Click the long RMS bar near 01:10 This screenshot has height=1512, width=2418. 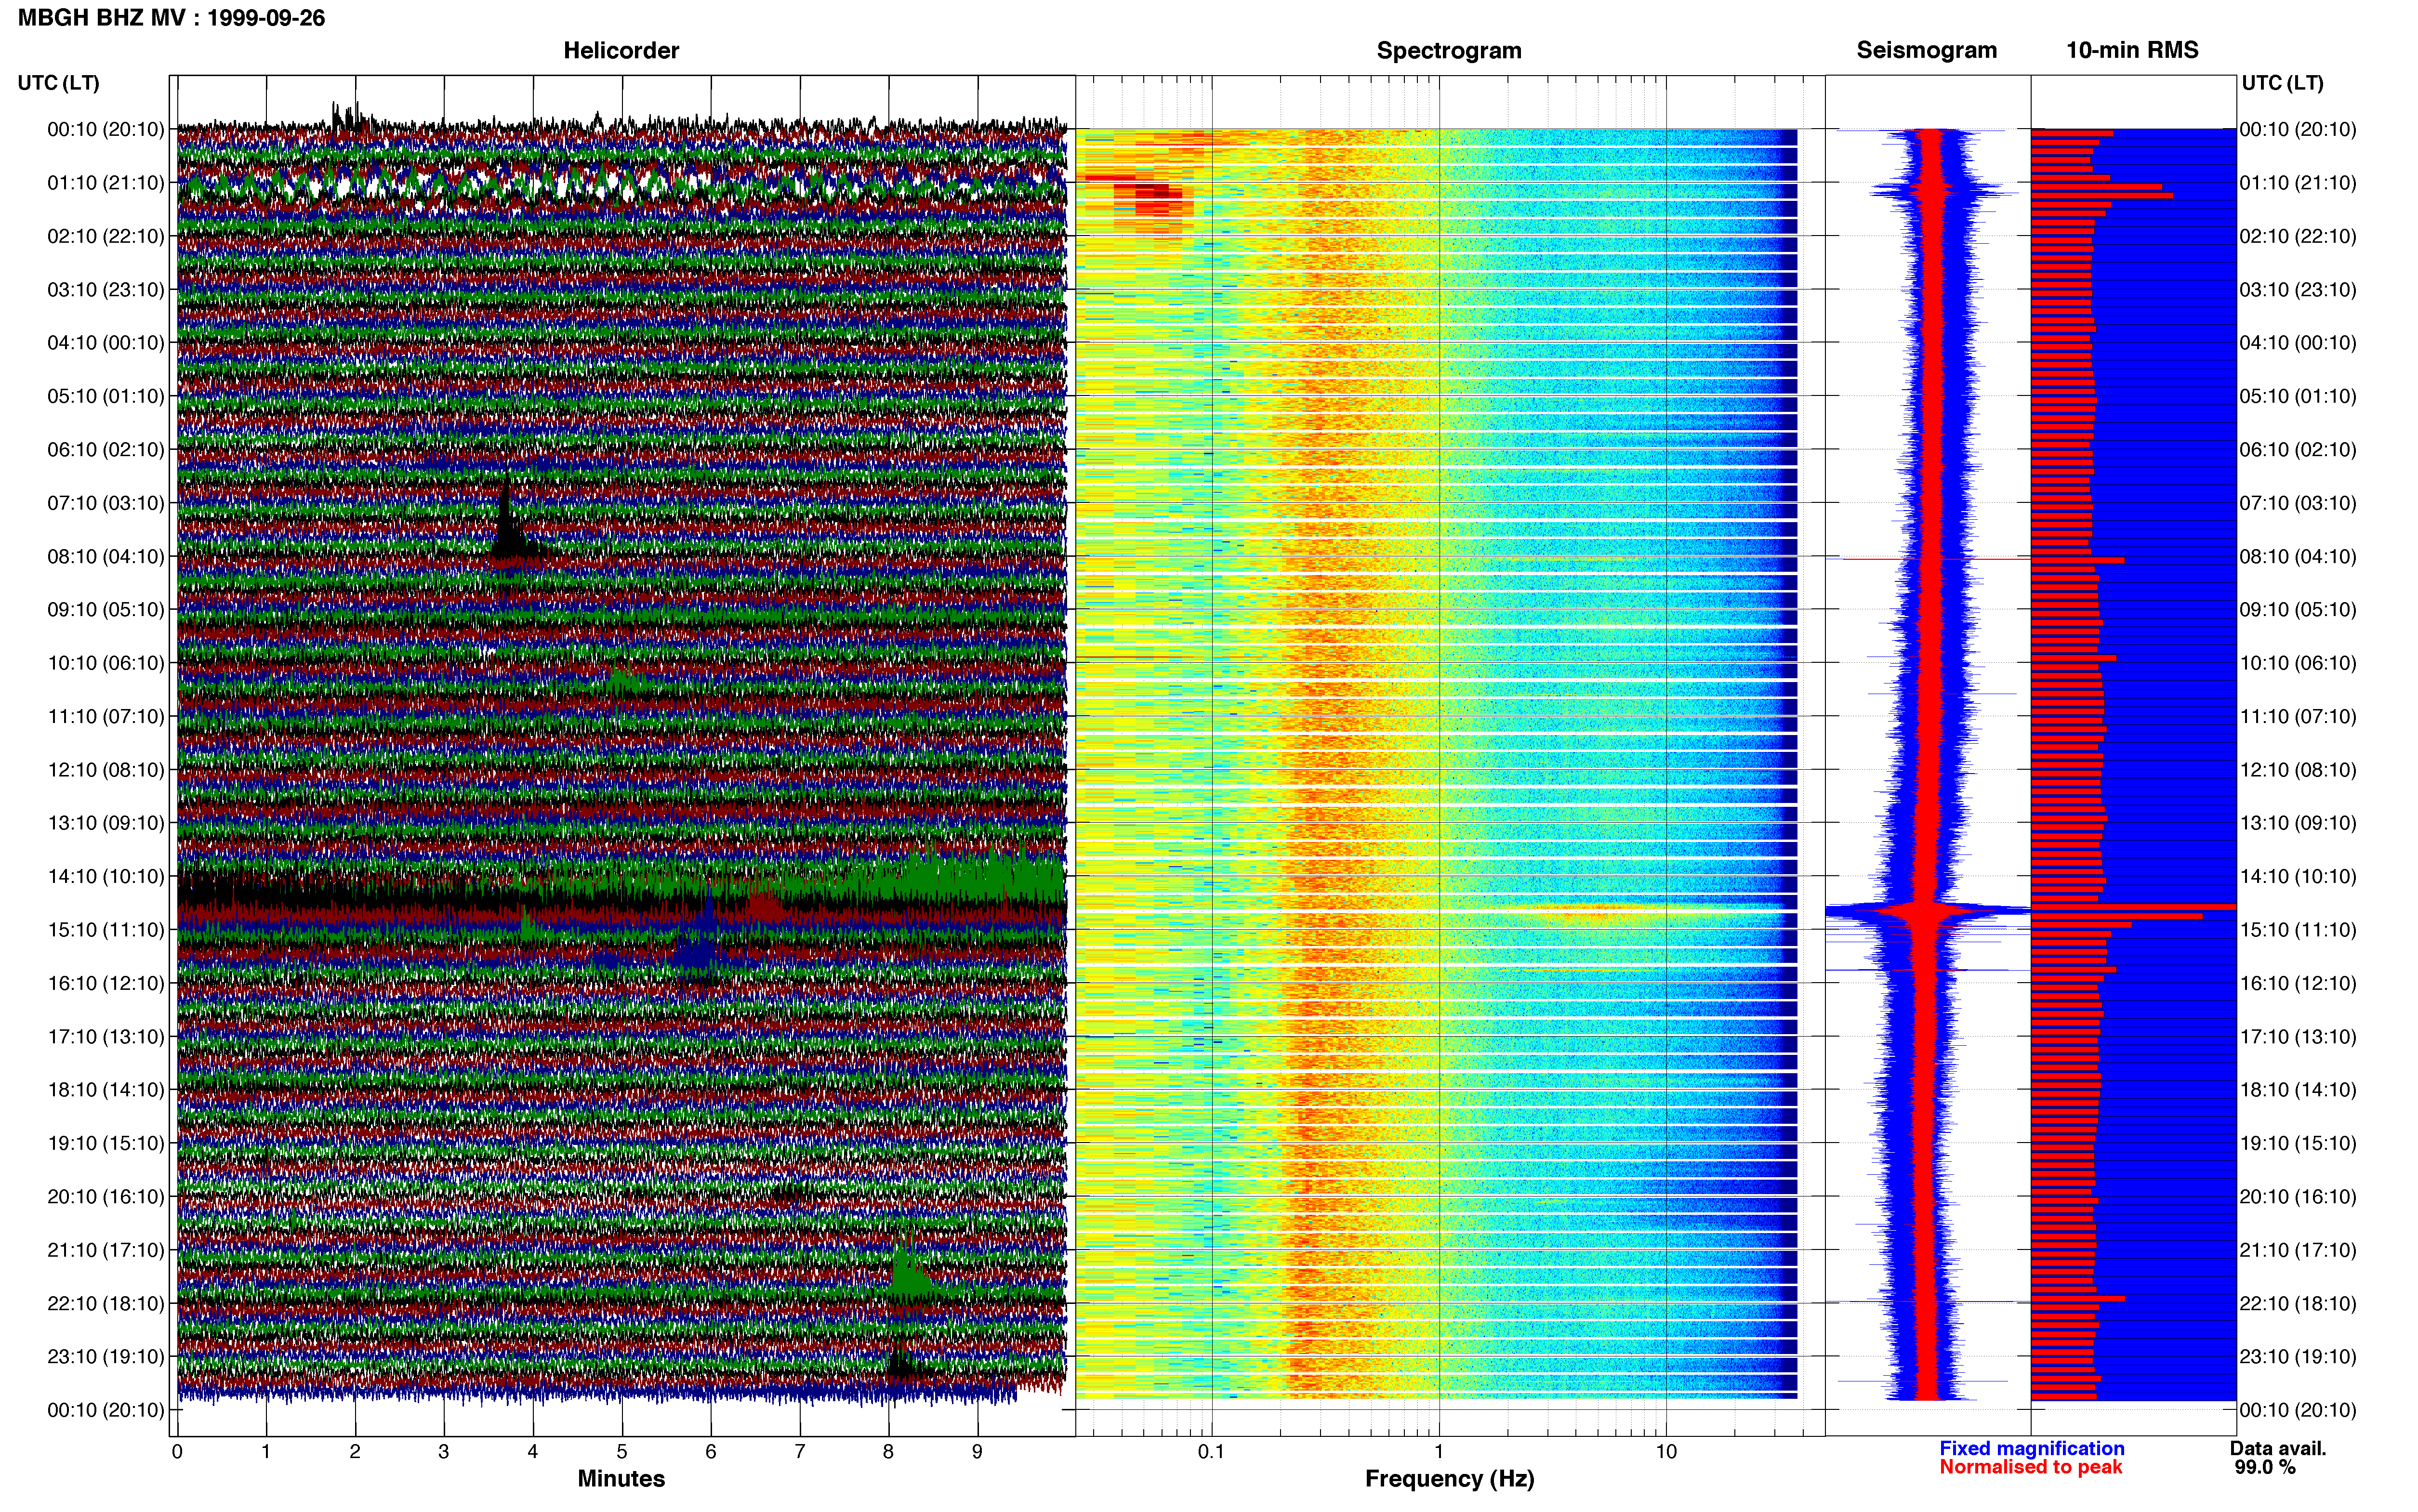point(2102,195)
